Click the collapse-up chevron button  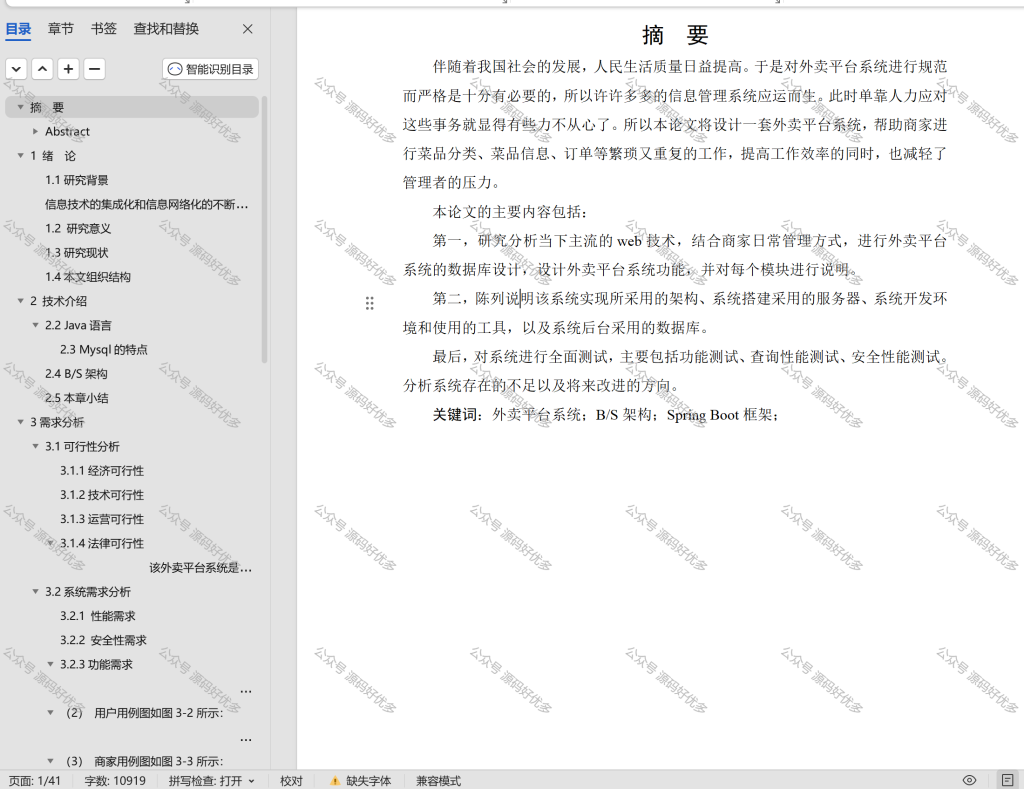(42, 69)
